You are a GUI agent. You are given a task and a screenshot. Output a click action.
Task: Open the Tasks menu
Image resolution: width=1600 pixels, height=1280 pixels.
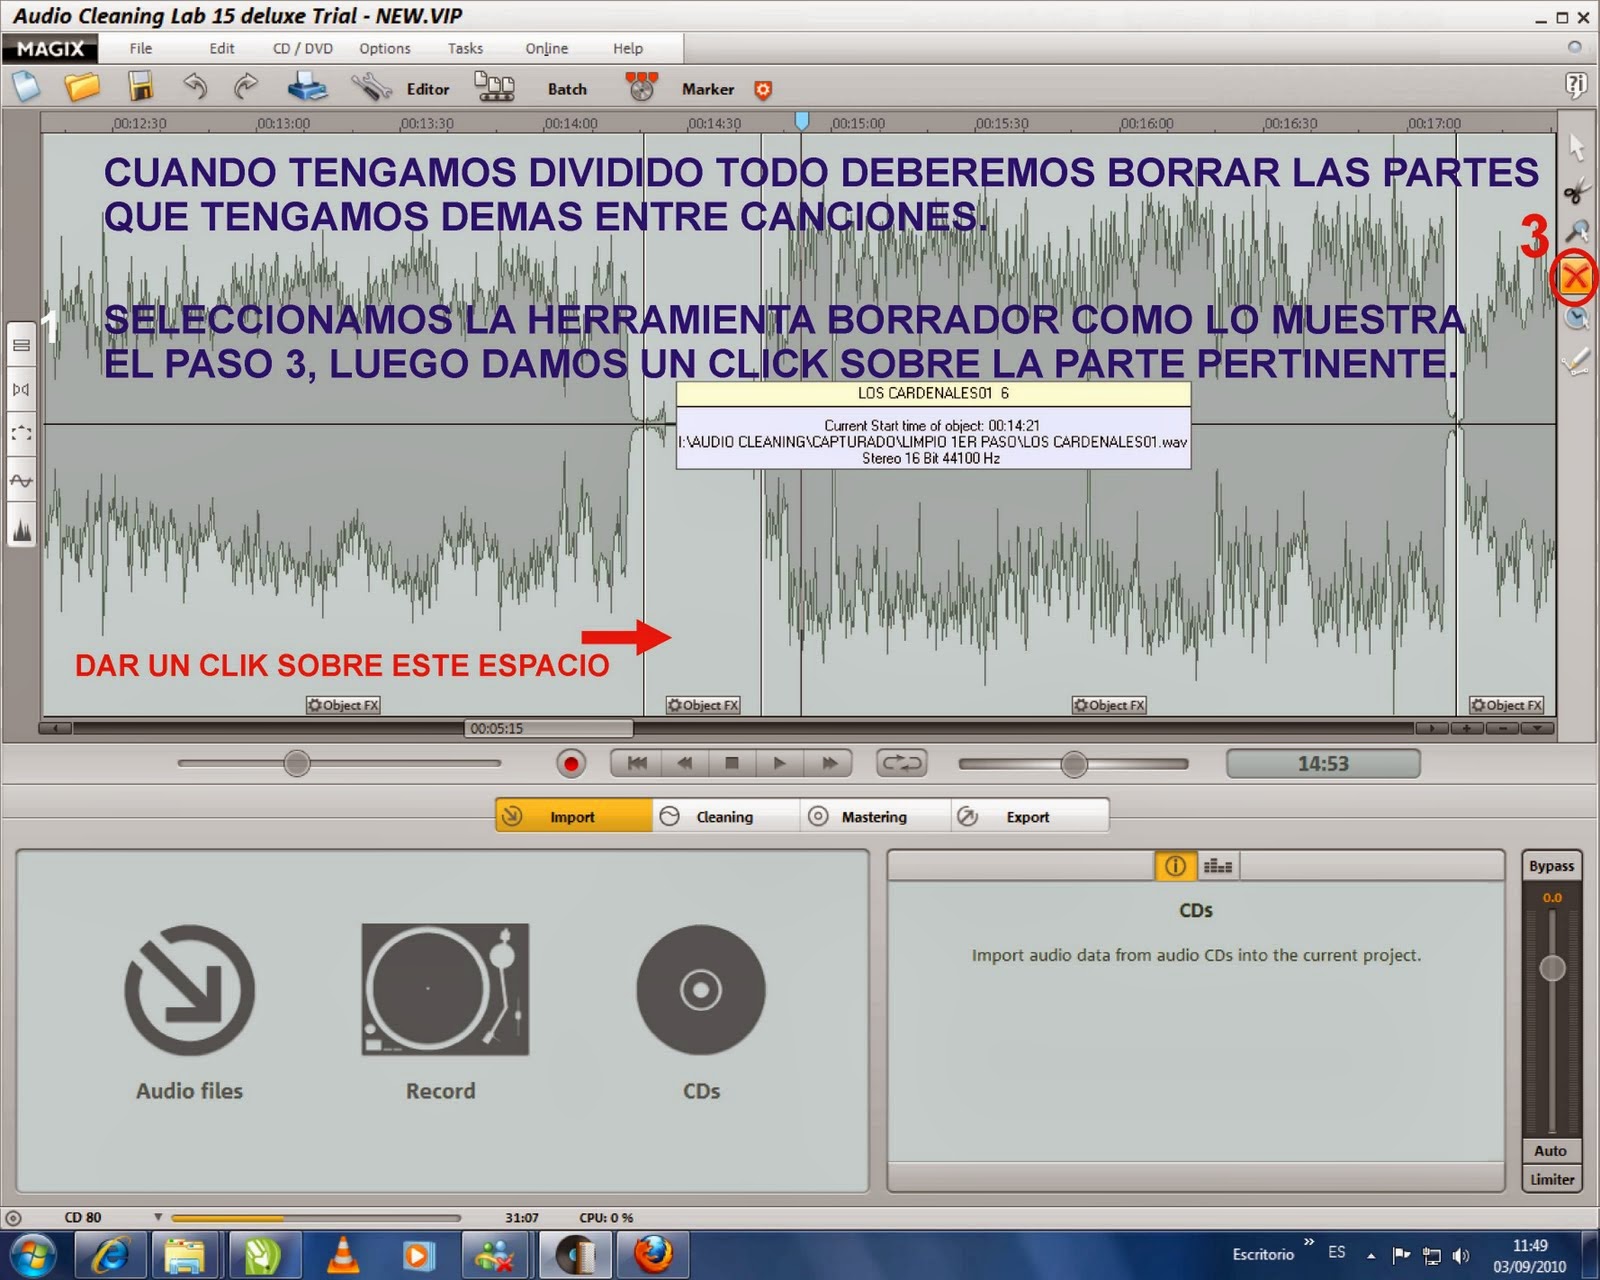coord(465,48)
